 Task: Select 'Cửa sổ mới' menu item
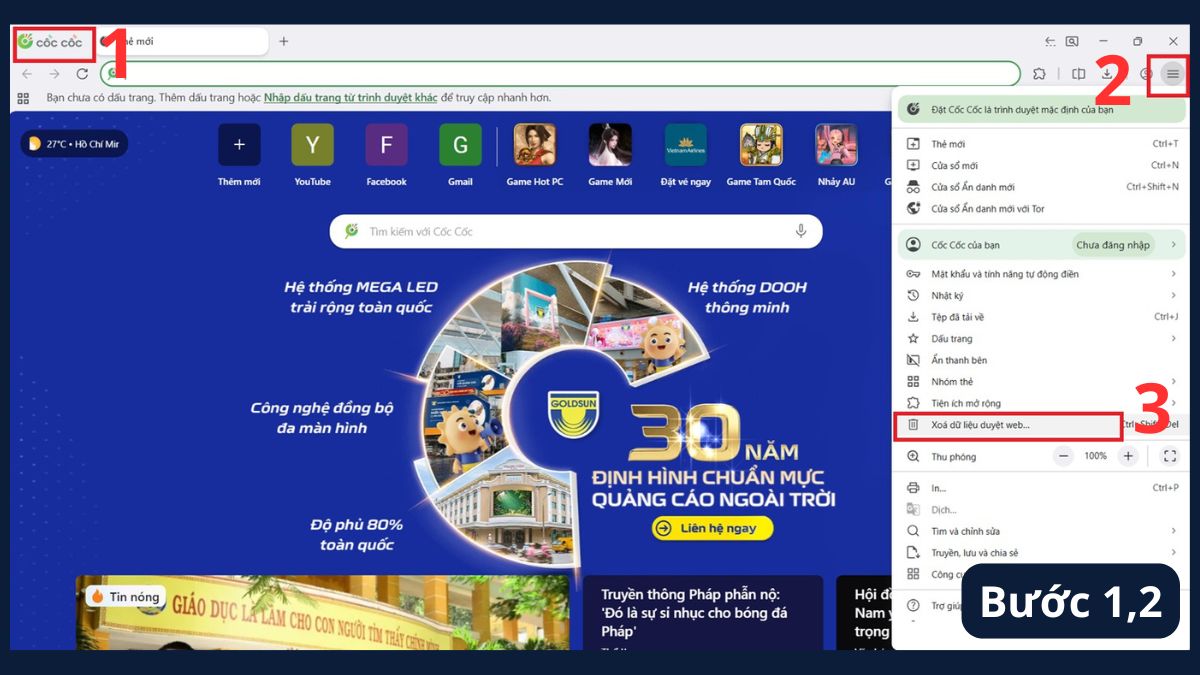1041,165
